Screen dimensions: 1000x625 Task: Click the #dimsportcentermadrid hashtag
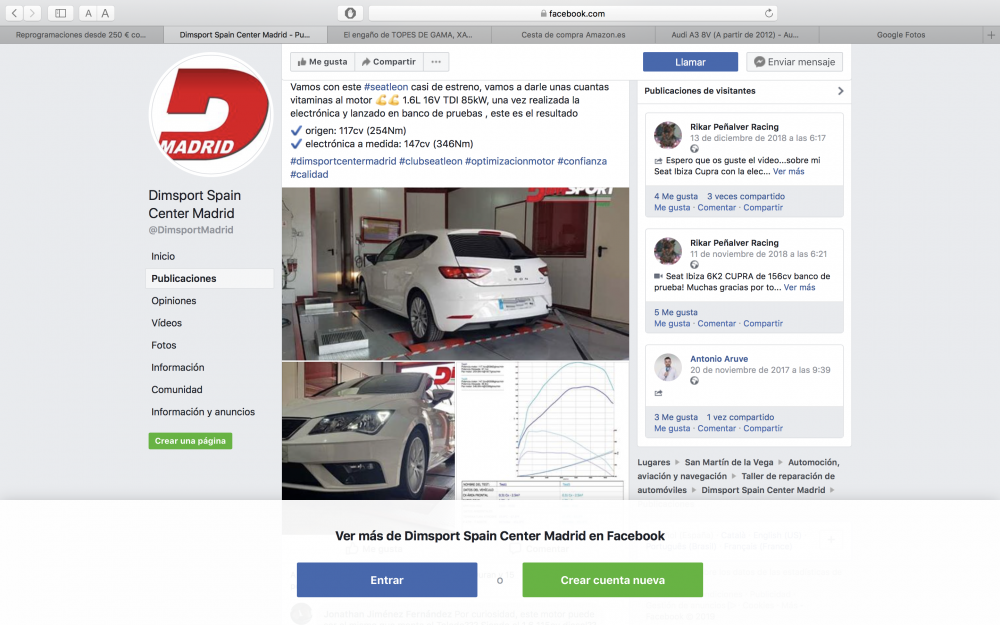(343, 161)
